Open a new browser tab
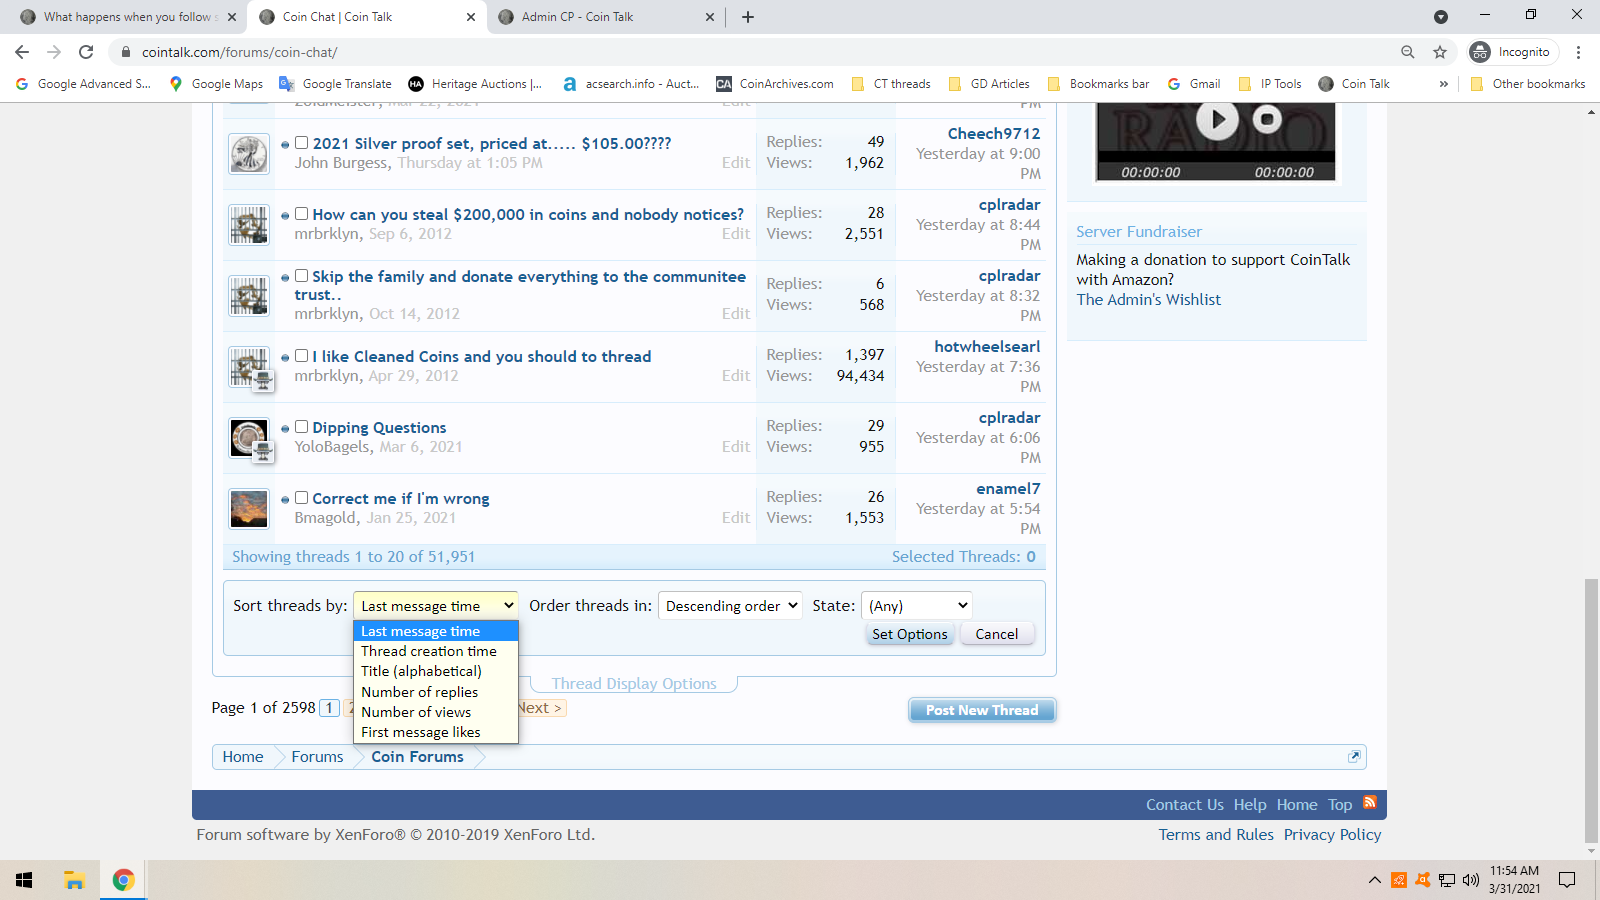Viewport: 1600px width, 900px height. 748,17
